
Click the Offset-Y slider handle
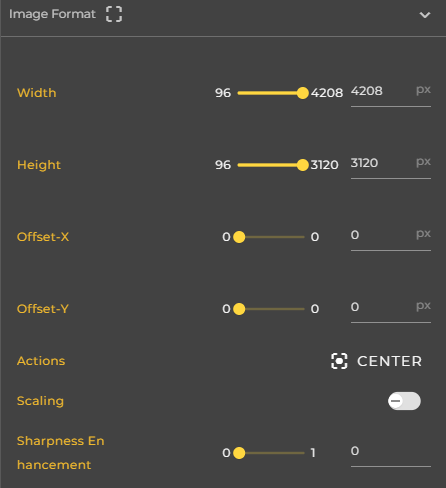coord(239,309)
